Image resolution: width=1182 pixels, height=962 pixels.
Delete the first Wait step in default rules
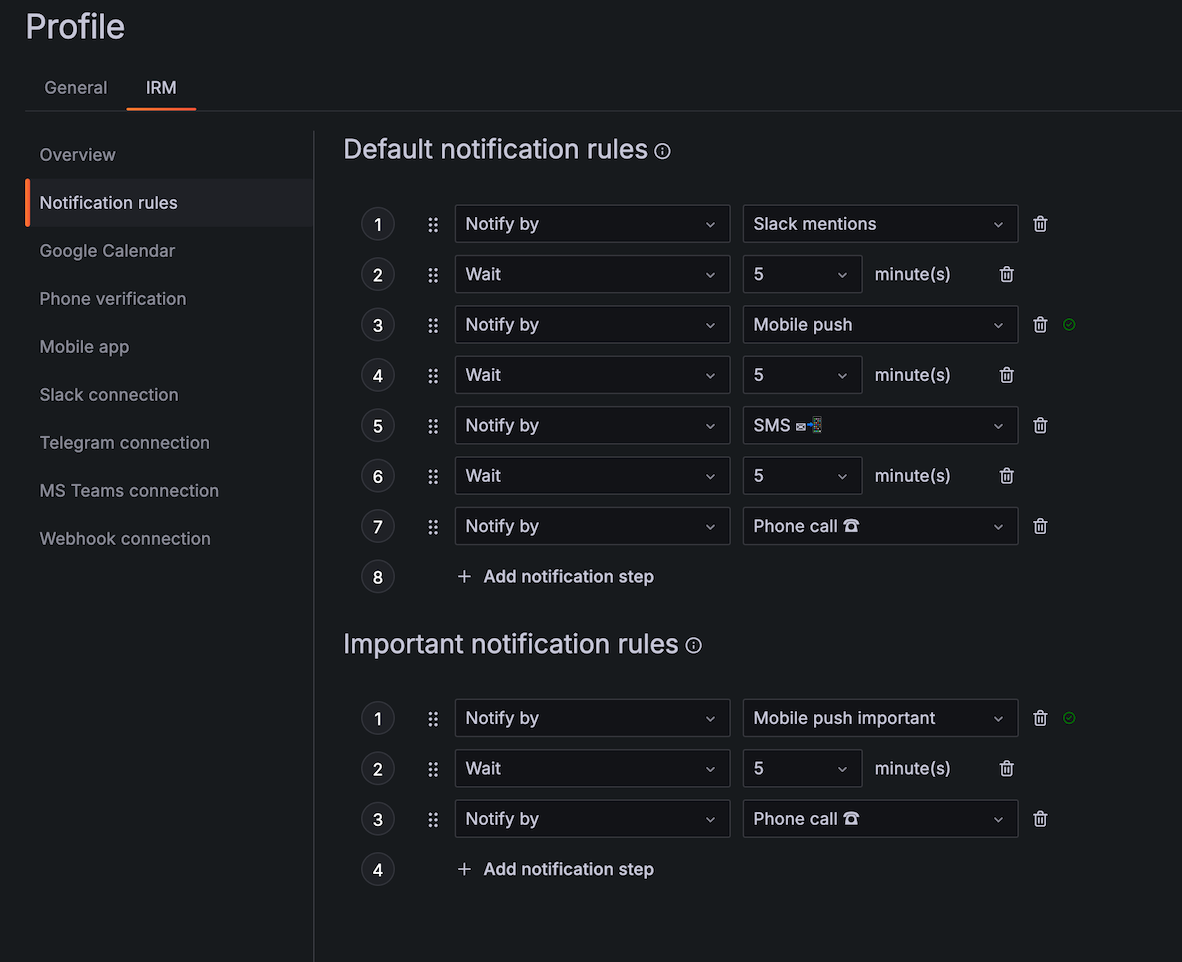(x=1006, y=274)
